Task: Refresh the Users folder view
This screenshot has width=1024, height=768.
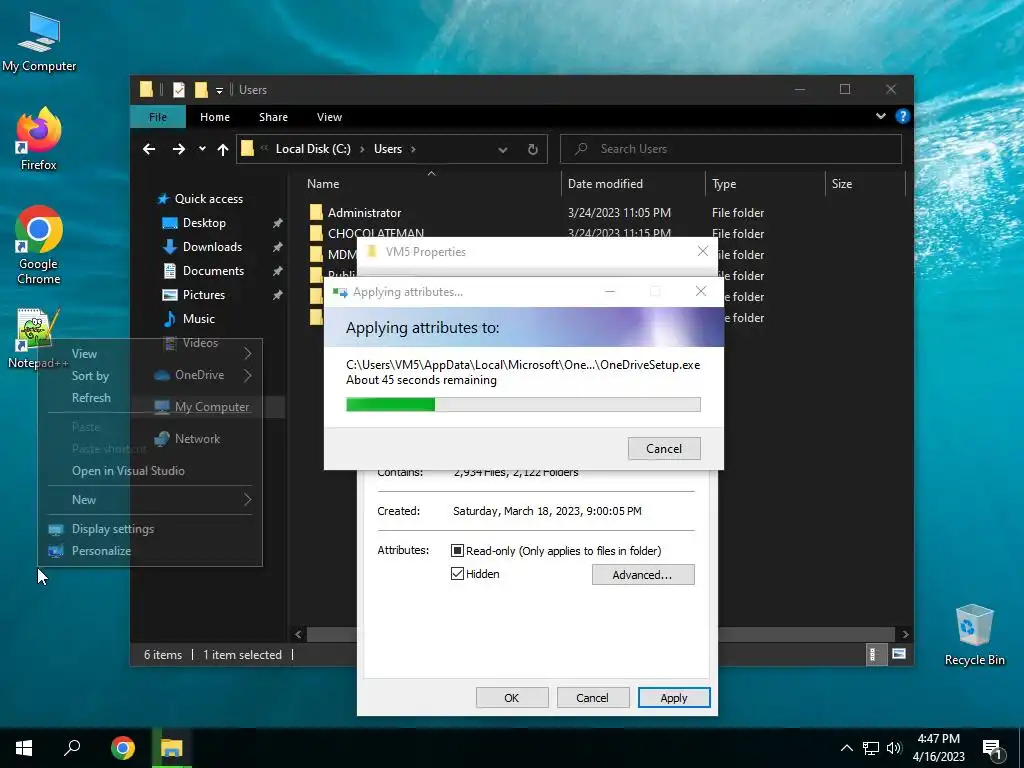Action: [533, 150]
